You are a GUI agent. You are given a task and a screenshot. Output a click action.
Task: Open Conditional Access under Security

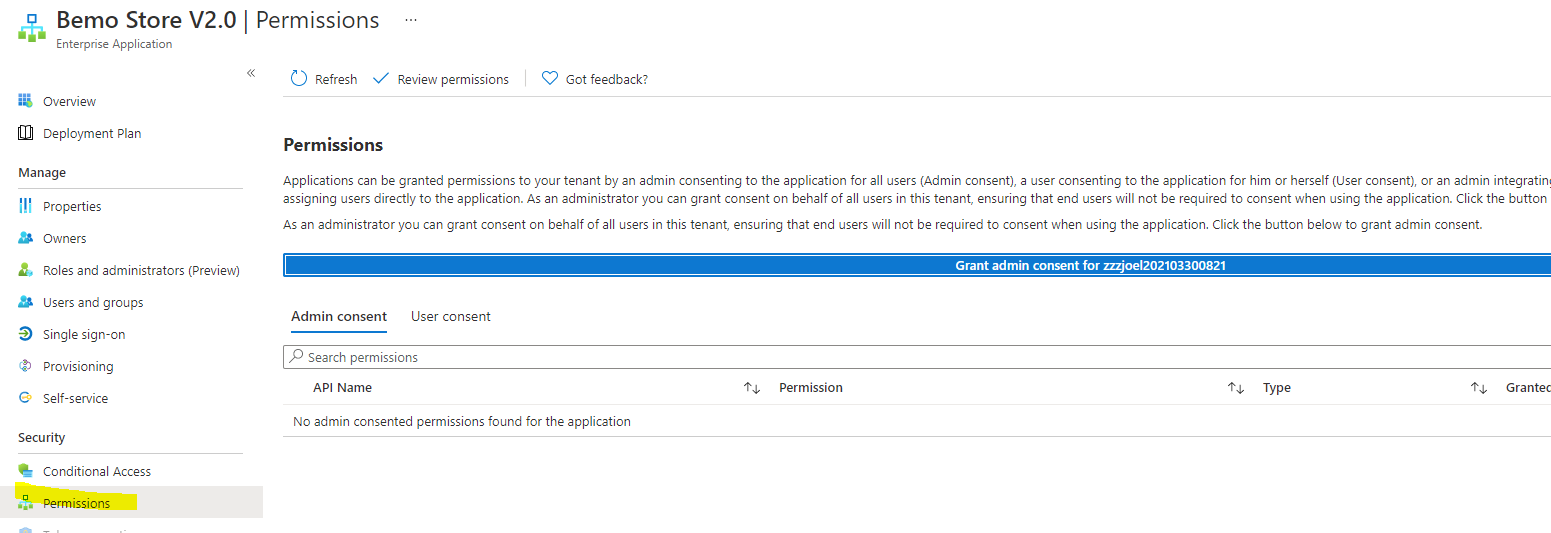tap(97, 471)
